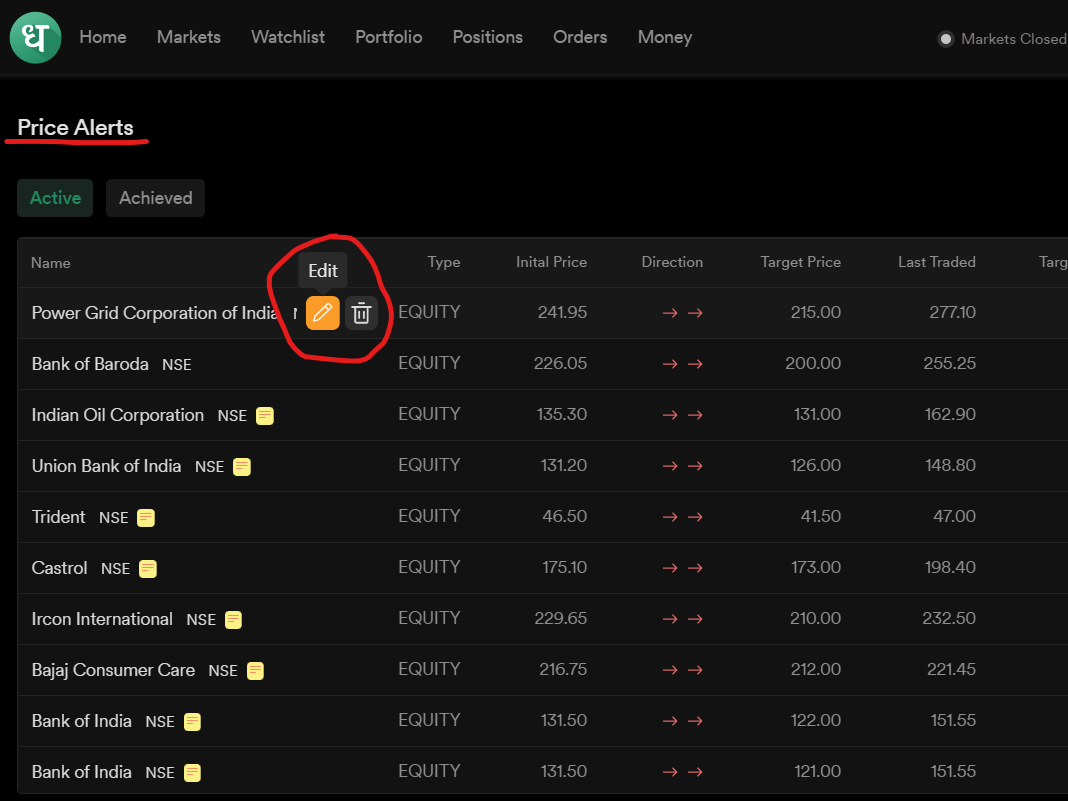Click the Indian Oil Corporation name
1068x801 pixels.
click(x=118, y=415)
